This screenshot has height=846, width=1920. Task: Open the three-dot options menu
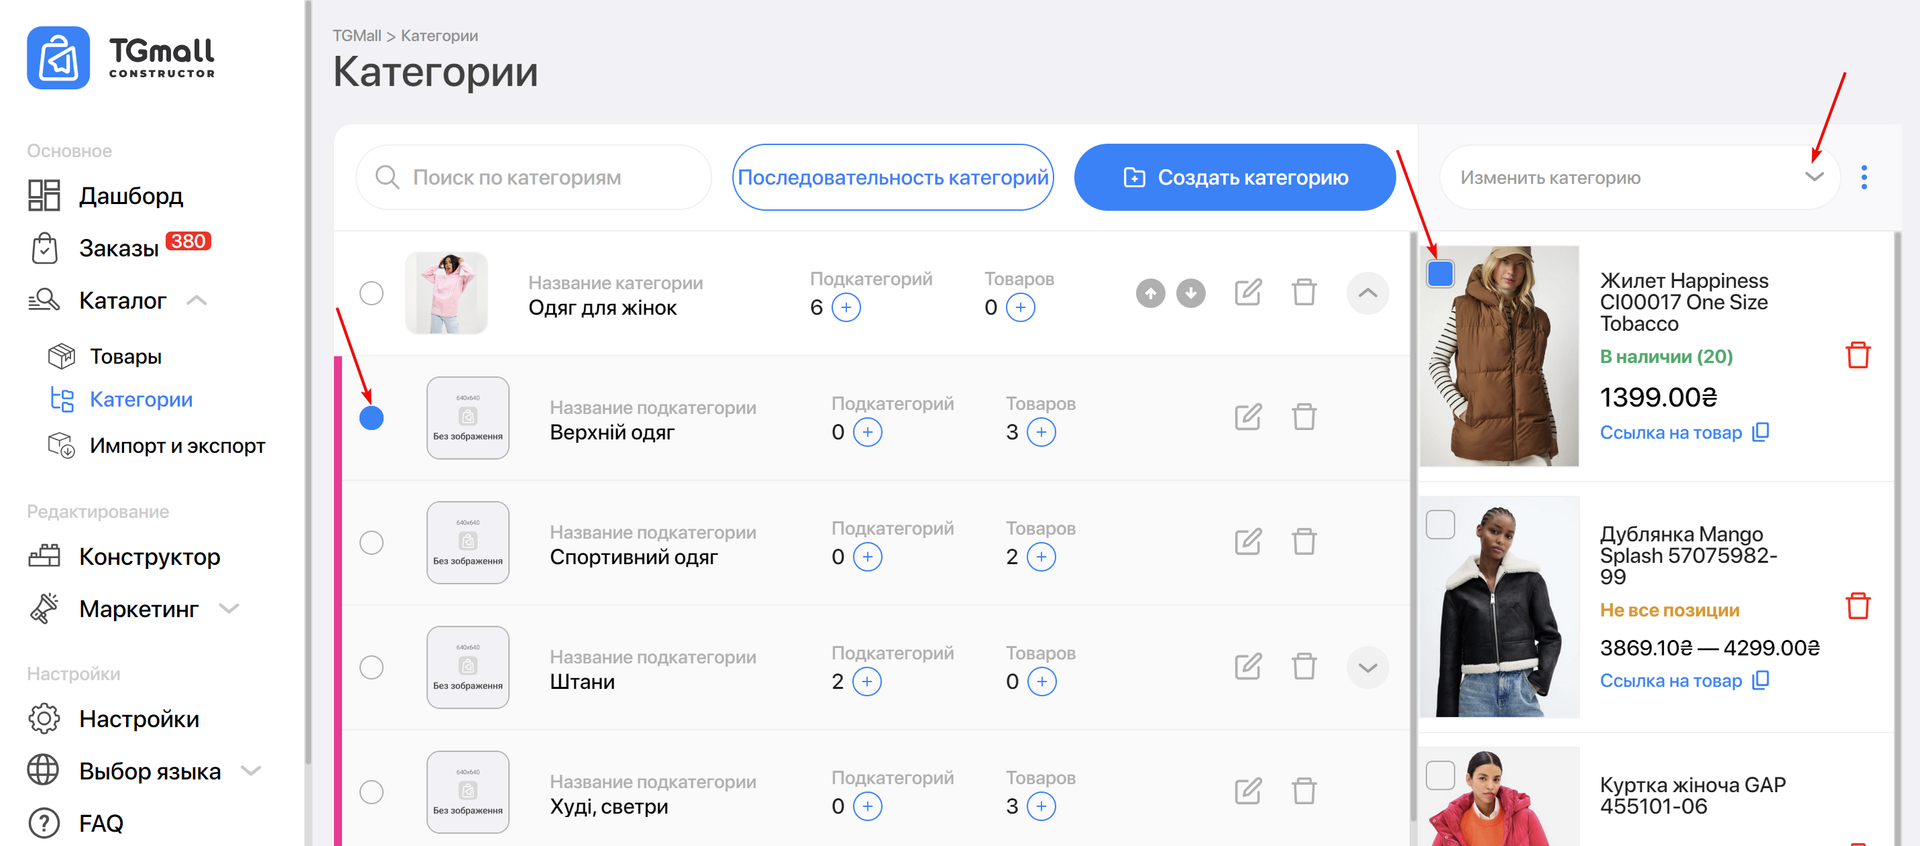[x=1863, y=177]
